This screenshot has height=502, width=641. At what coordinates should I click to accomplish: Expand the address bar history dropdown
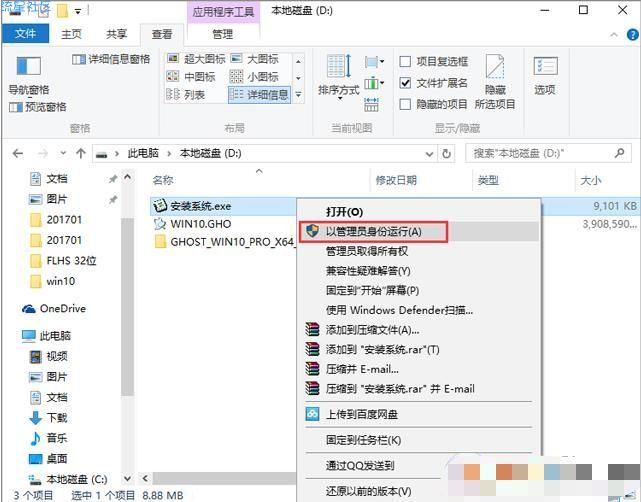(x=429, y=154)
